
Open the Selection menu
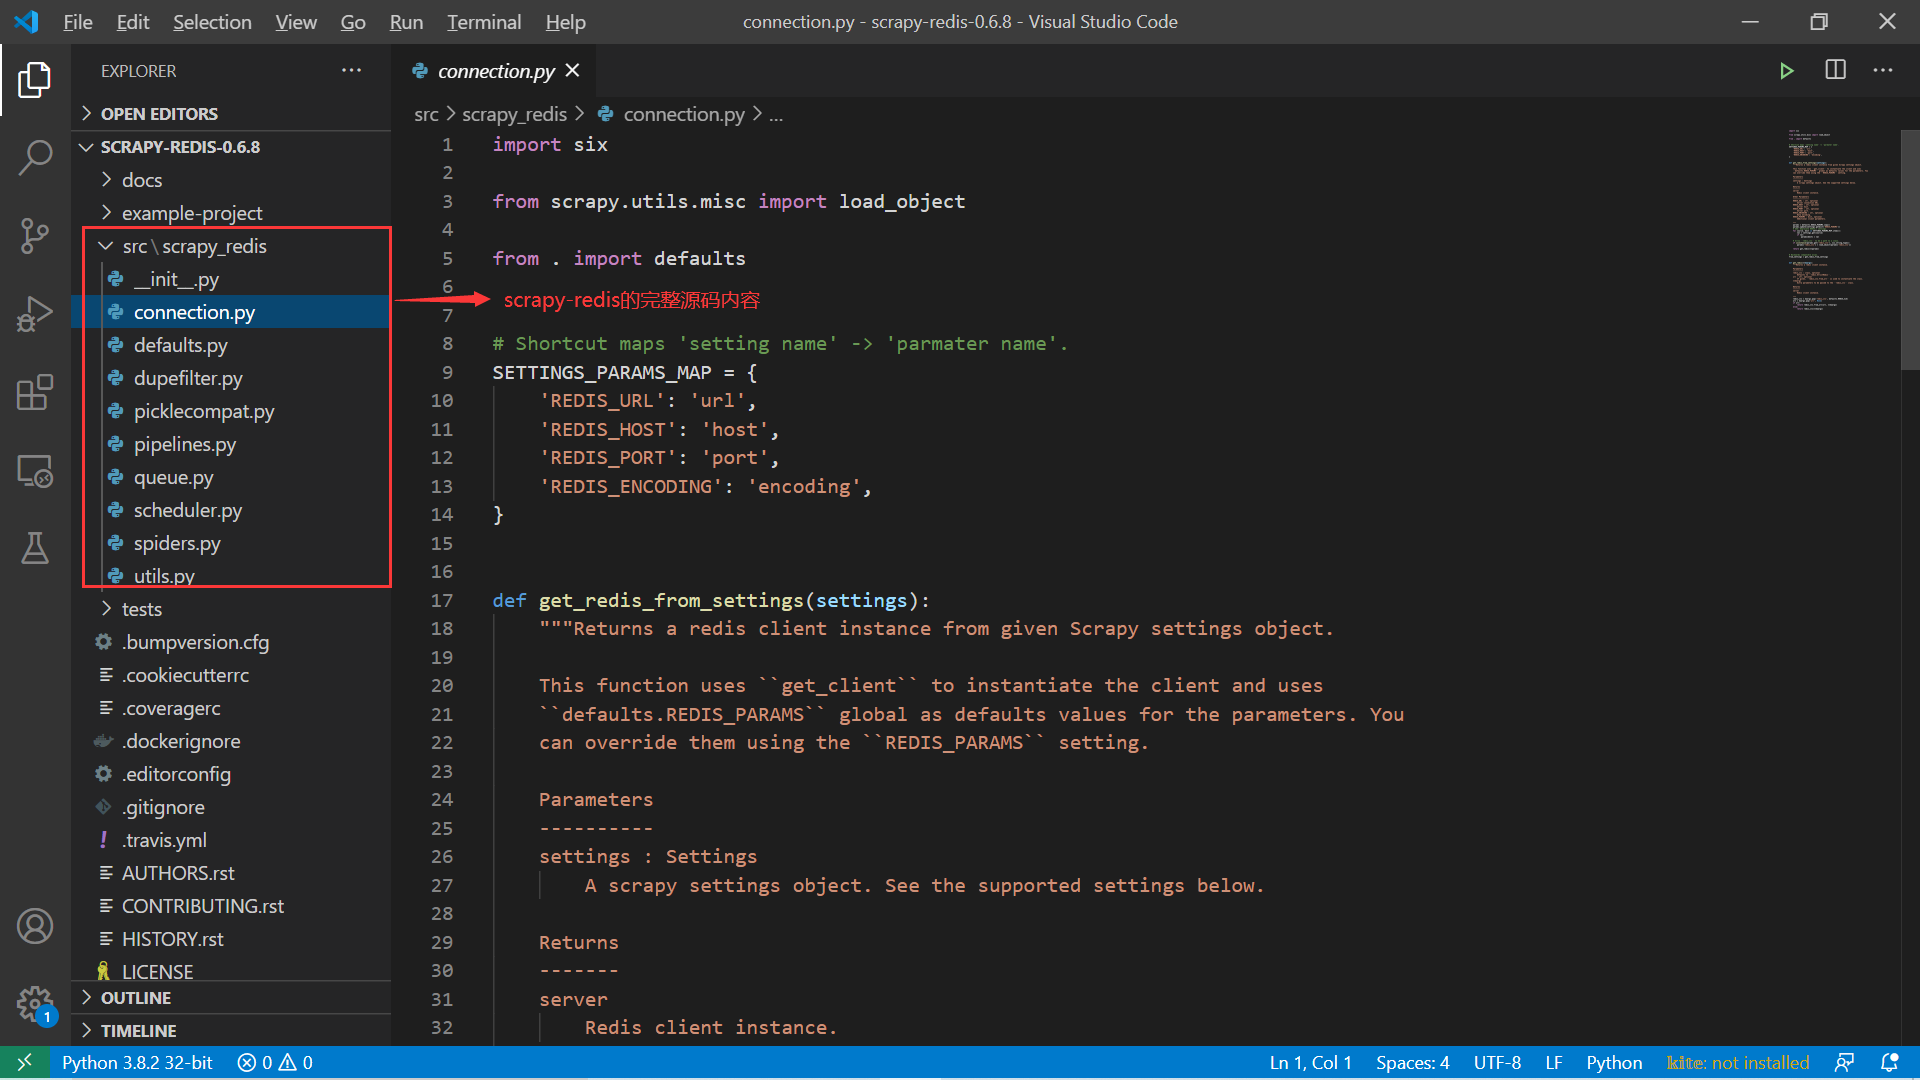[212, 22]
